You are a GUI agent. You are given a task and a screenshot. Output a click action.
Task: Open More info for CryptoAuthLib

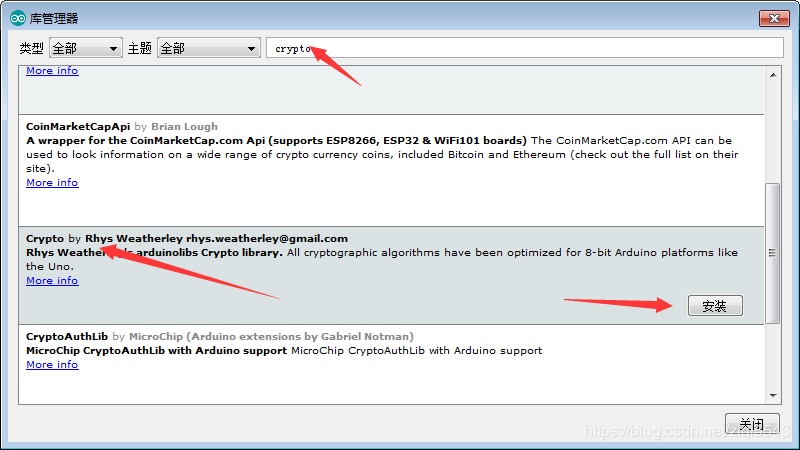[52, 365]
